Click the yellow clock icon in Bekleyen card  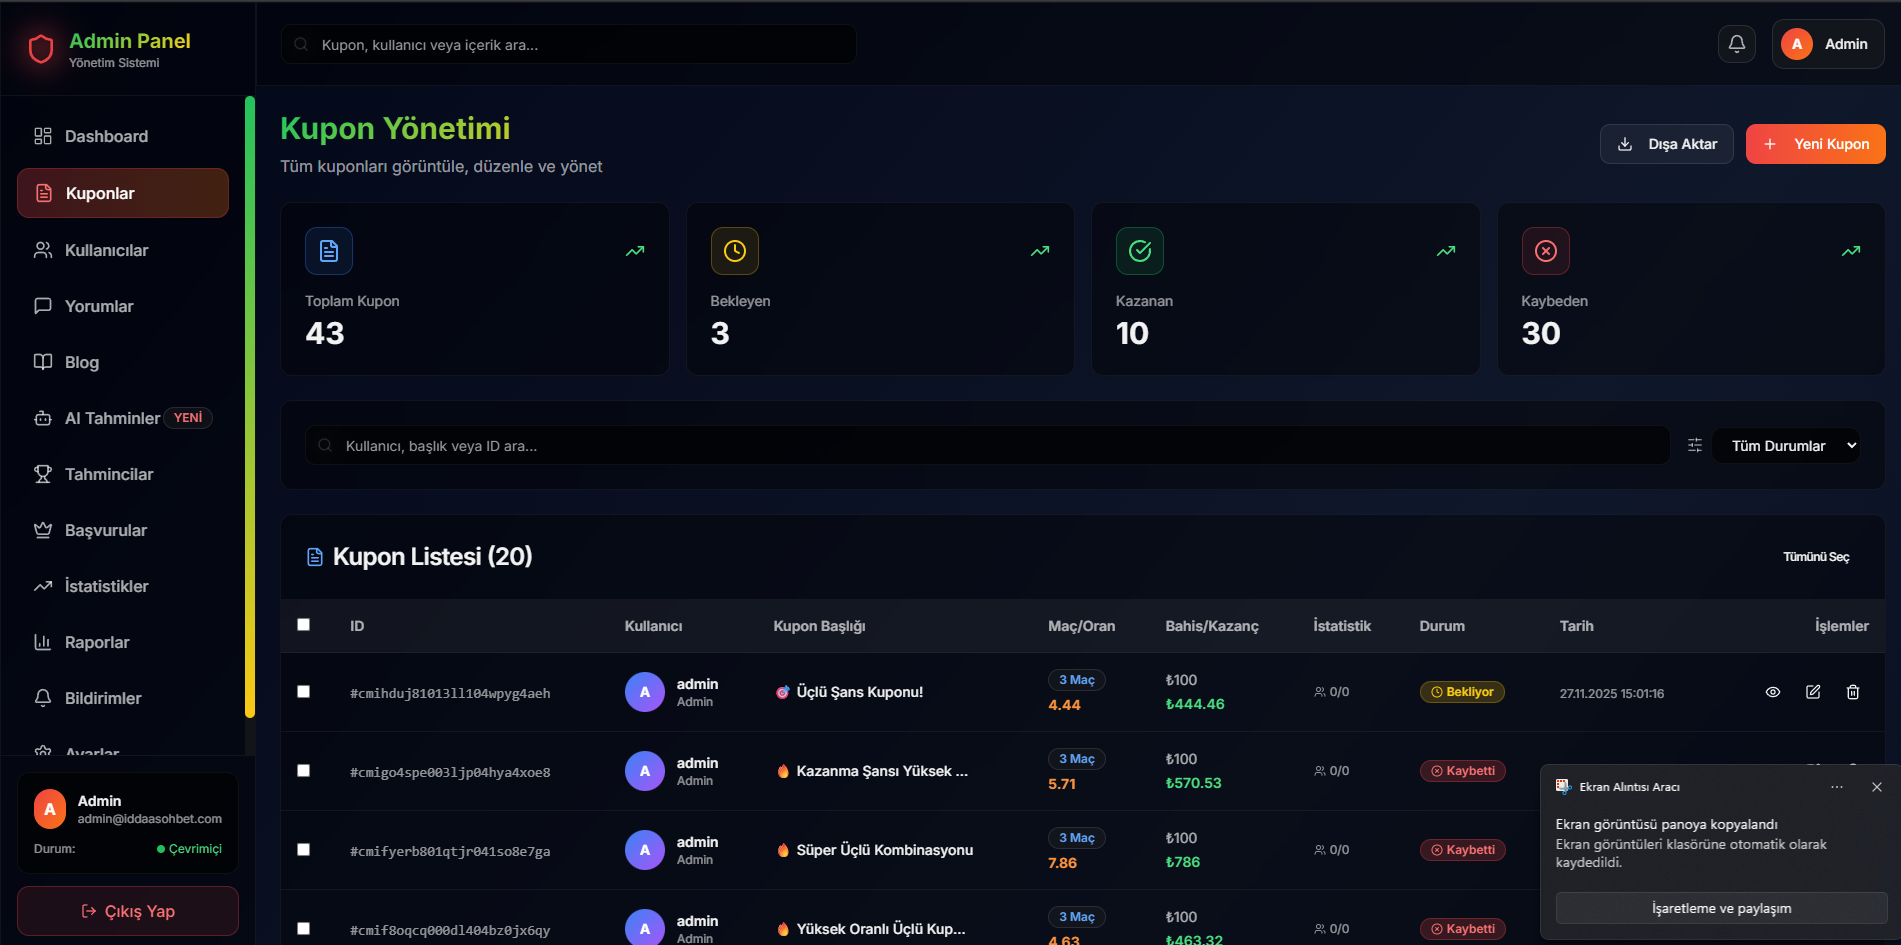click(x=734, y=251)
